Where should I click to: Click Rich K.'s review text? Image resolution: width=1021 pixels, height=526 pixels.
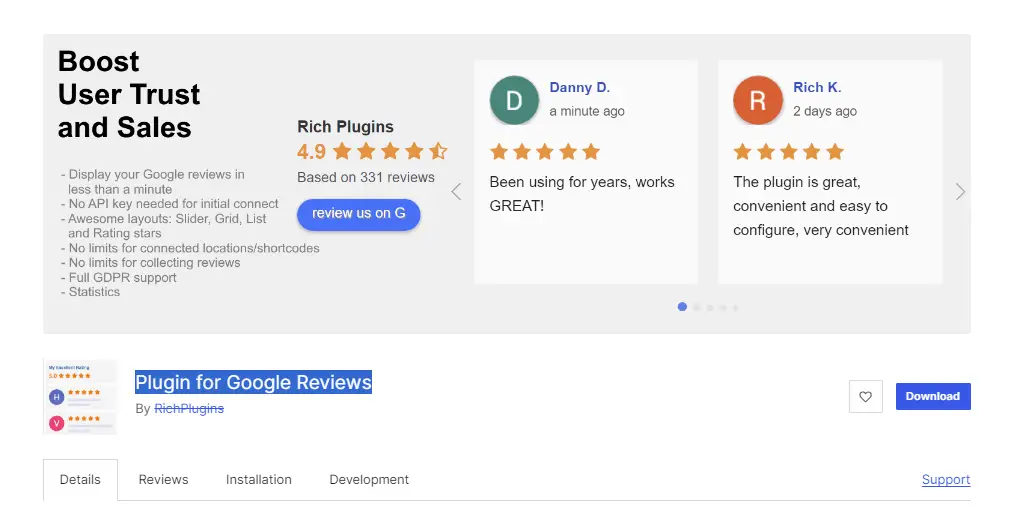(x=820, y=206)
